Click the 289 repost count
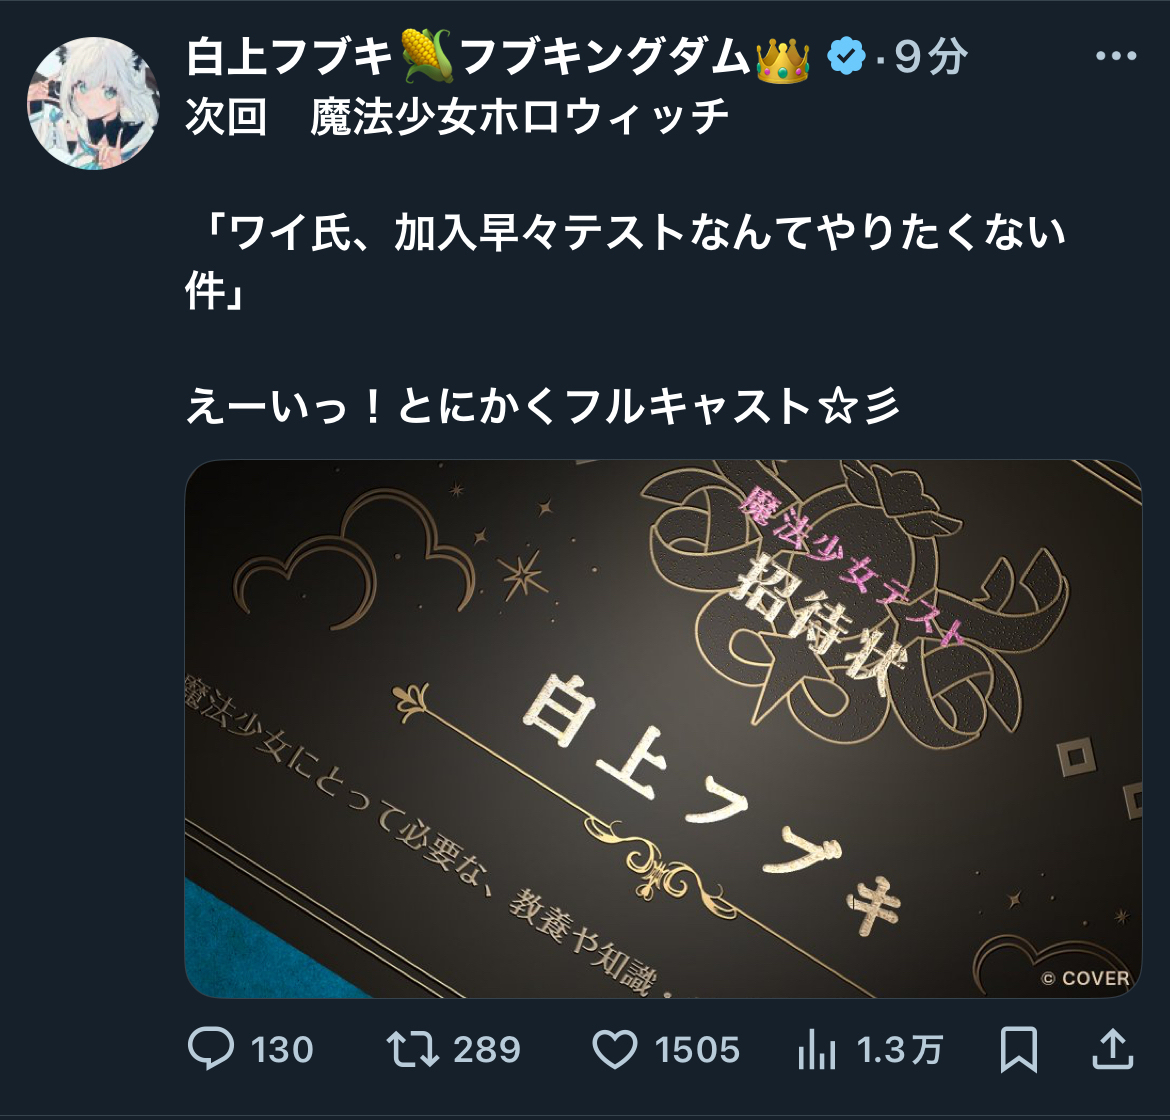The height and width of the screenshot is (1120, 1170). click(487, 1049)
